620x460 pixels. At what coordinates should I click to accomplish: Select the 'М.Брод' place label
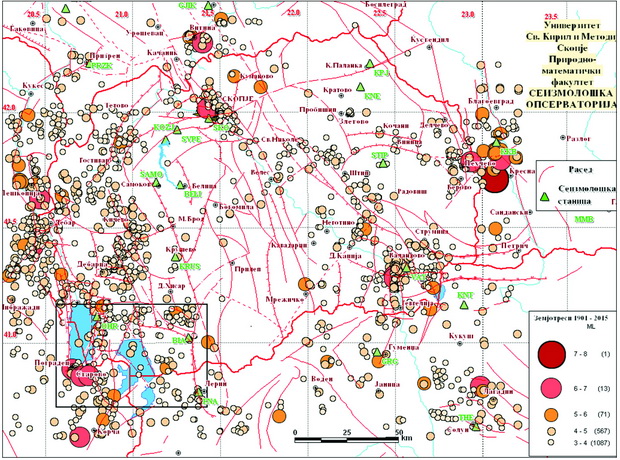[191, 218]
